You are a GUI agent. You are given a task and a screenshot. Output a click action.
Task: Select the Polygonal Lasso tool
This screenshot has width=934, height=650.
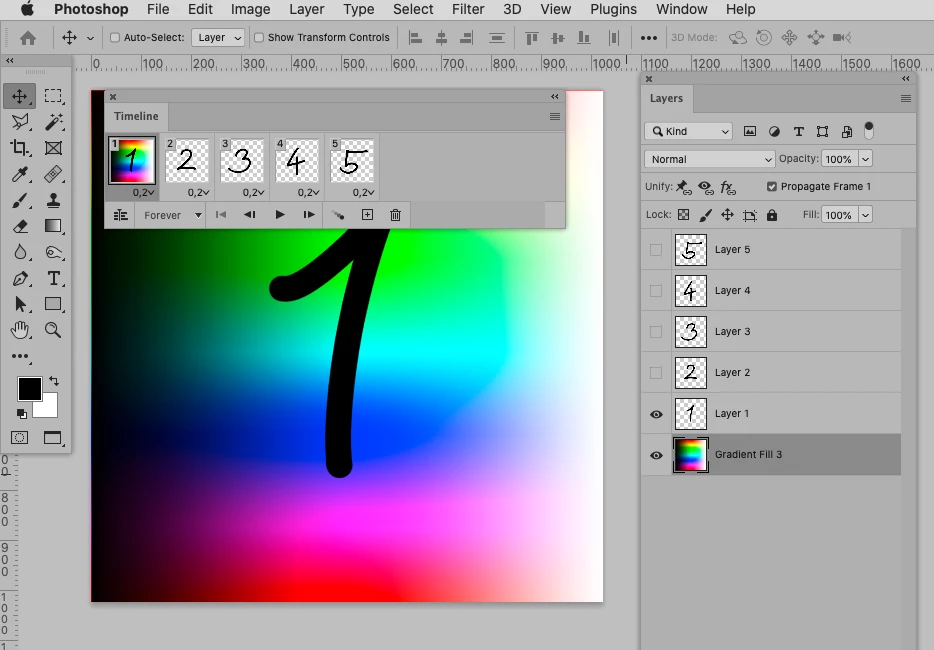20,122
